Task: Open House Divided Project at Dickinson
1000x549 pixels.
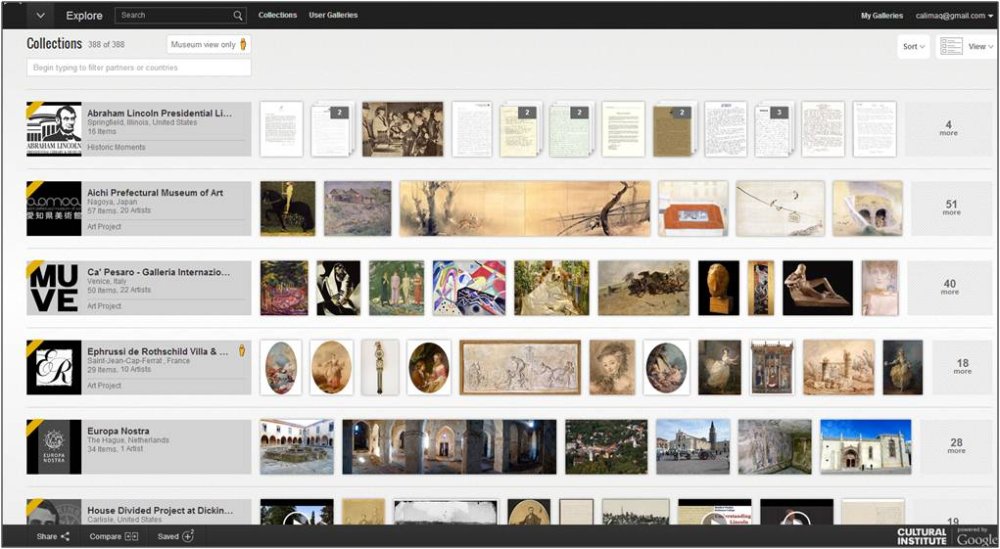Action: [160, 511]
